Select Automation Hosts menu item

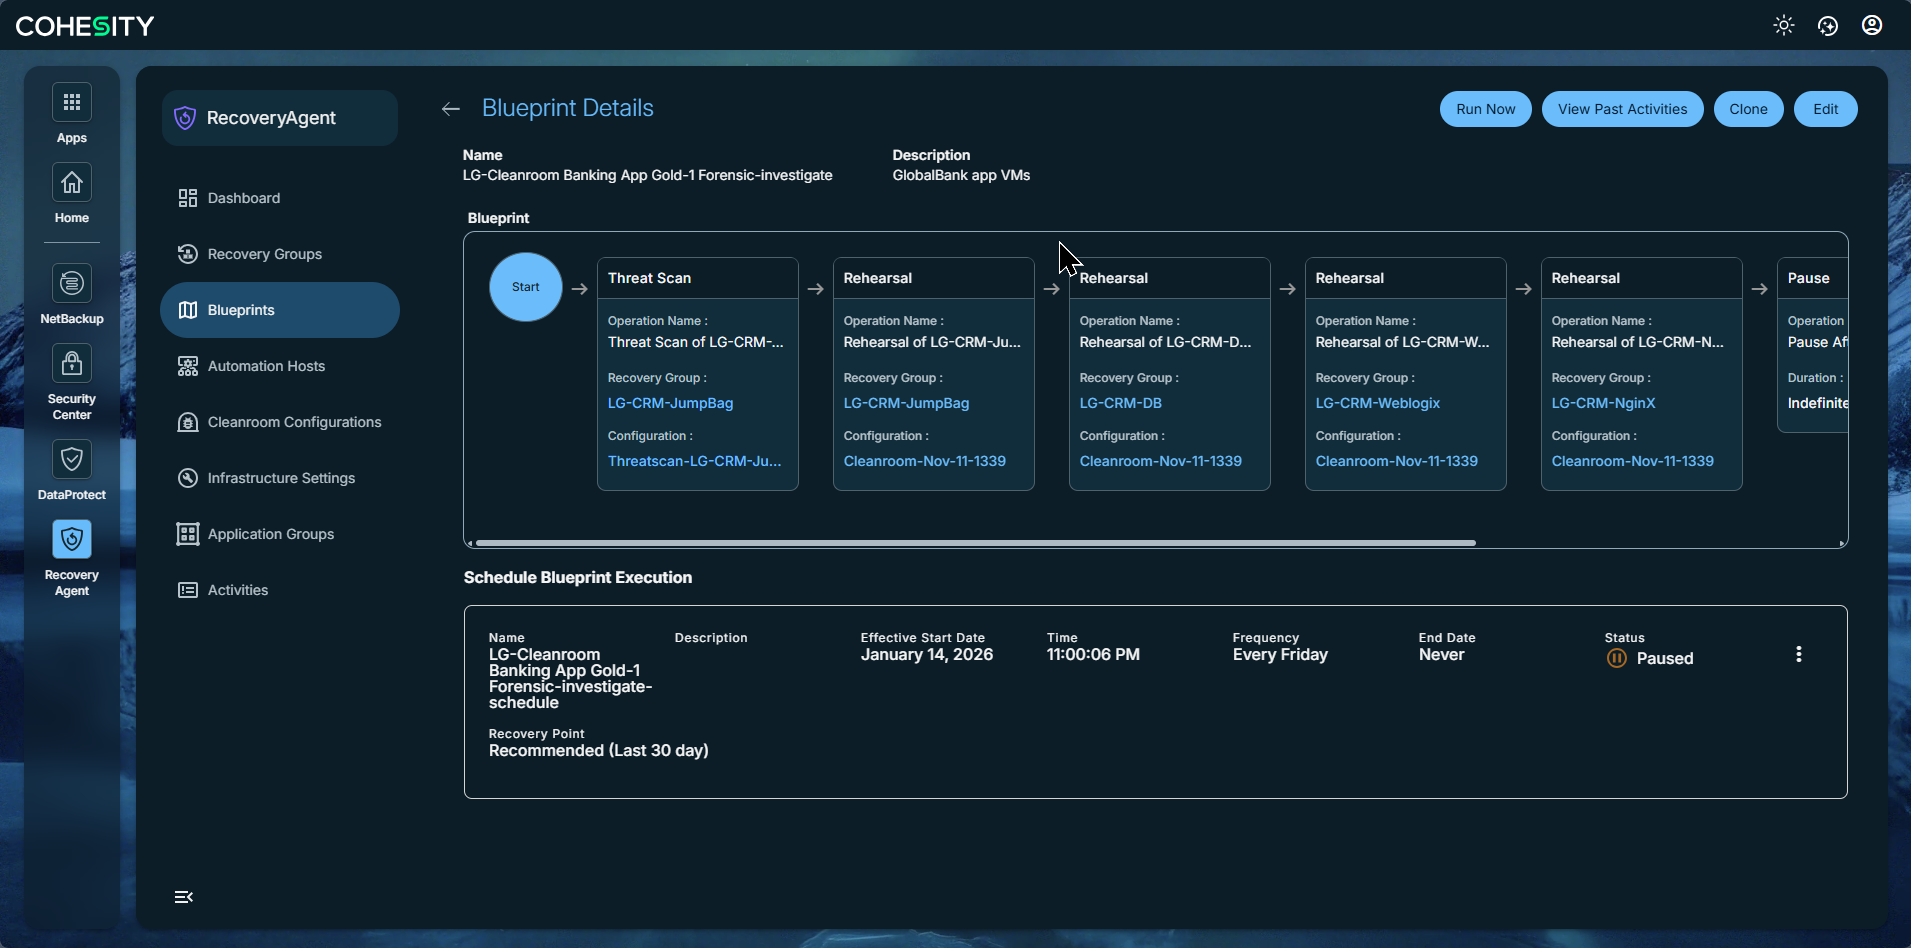pos(280,366)
